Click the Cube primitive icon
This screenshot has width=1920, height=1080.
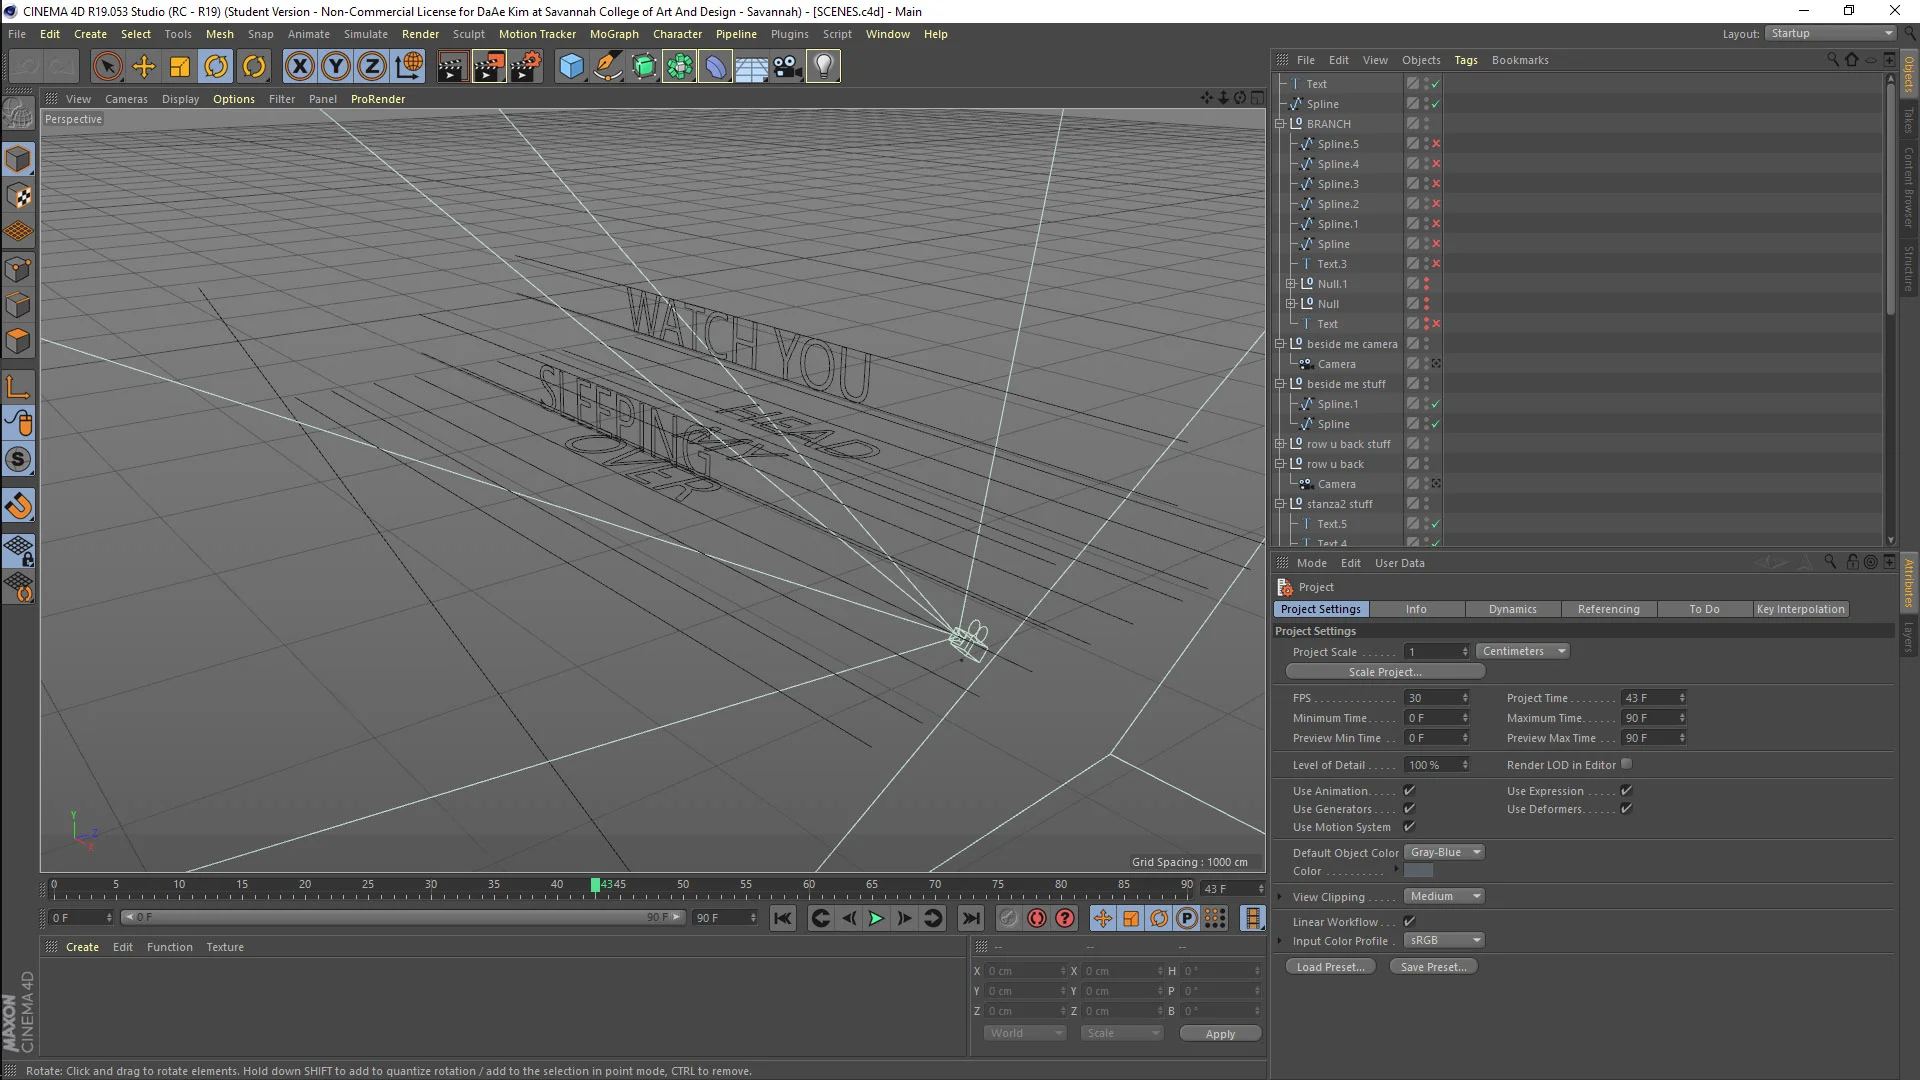click(x=571, y=67)
